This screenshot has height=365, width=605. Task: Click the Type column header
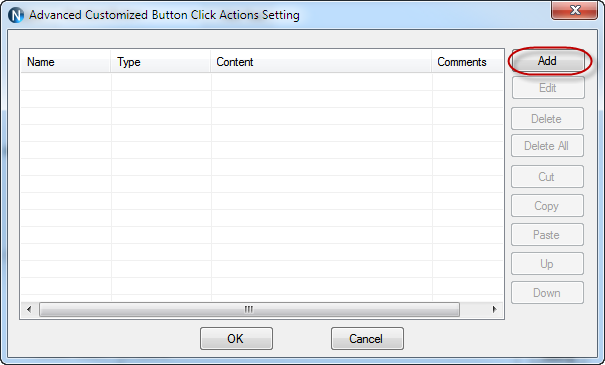point(161,62)
